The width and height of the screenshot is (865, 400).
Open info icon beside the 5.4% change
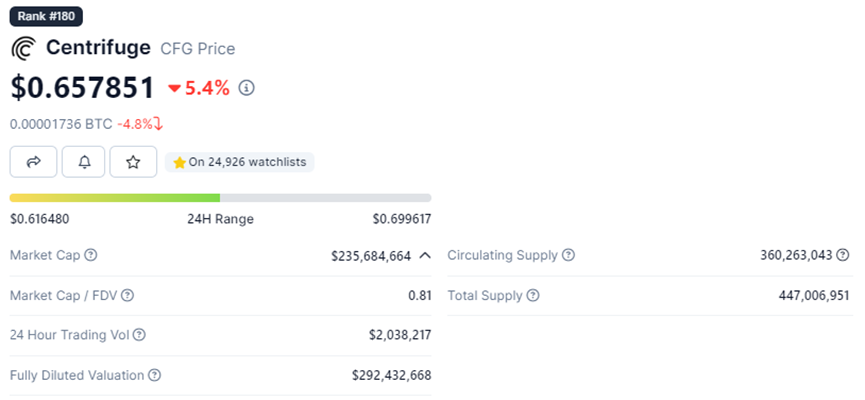pos(247,88)
